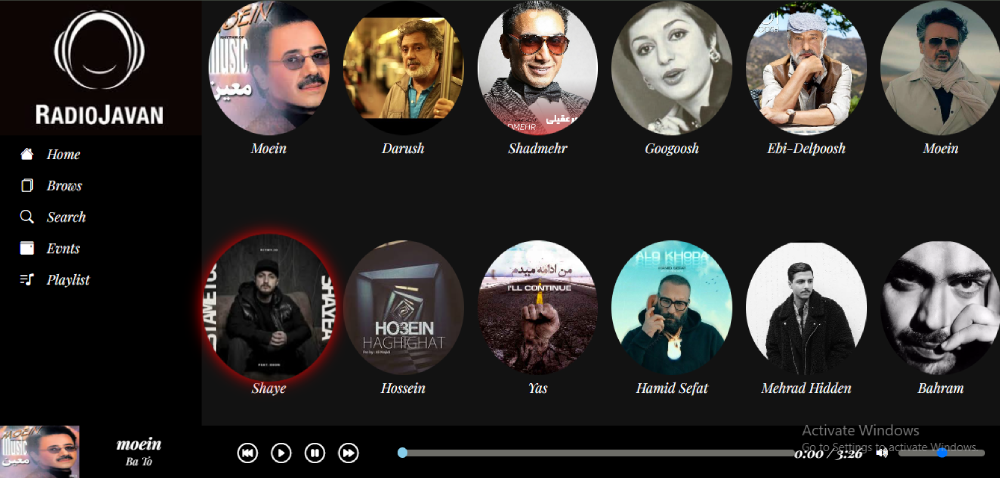Click the Yas name label
This screenshot has width=1000, height=478.
tap(538, 388)
